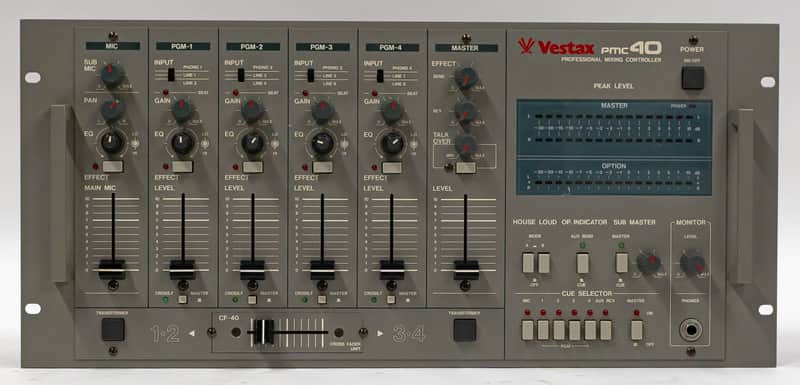Grab the PGM-4 LEVEL fader cap
This screenshot has height=385, width=800.
[391, 270]
